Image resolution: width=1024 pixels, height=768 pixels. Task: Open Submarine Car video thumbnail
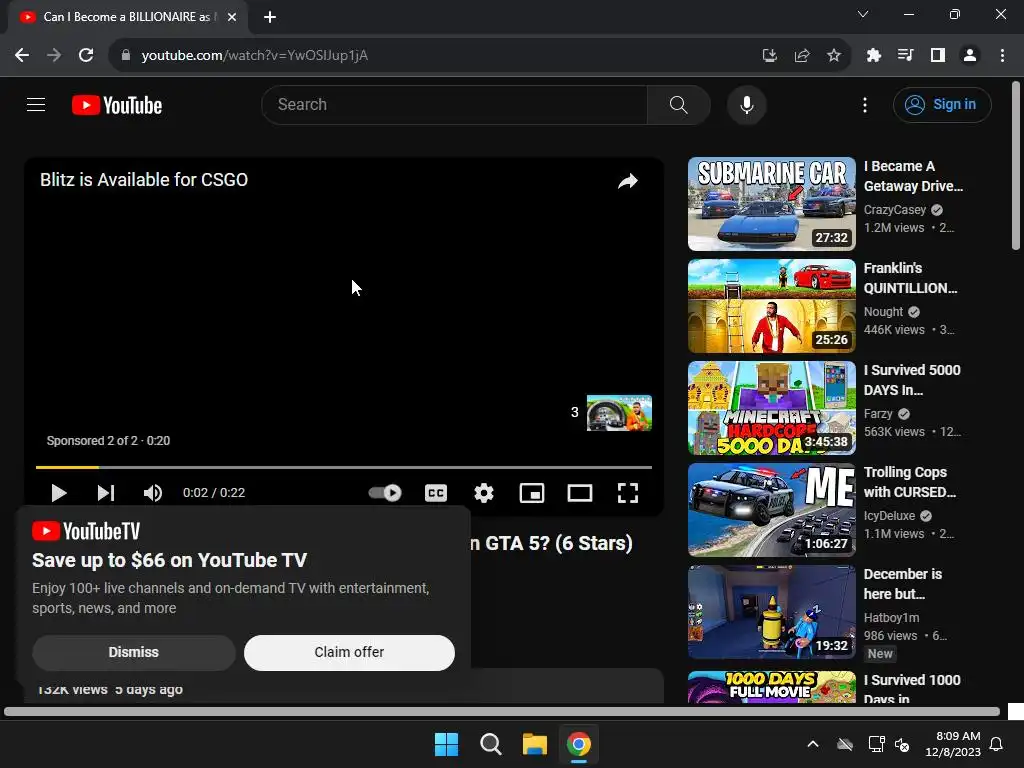pyautogui.click(x=772, y=204)
